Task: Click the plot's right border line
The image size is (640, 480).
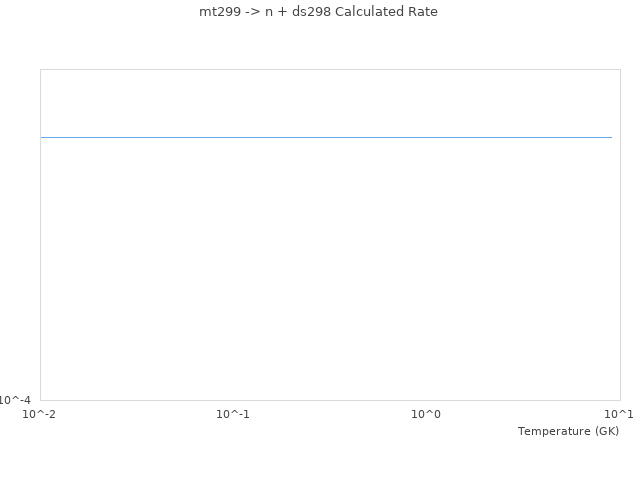Action: [x=620, y=250]
